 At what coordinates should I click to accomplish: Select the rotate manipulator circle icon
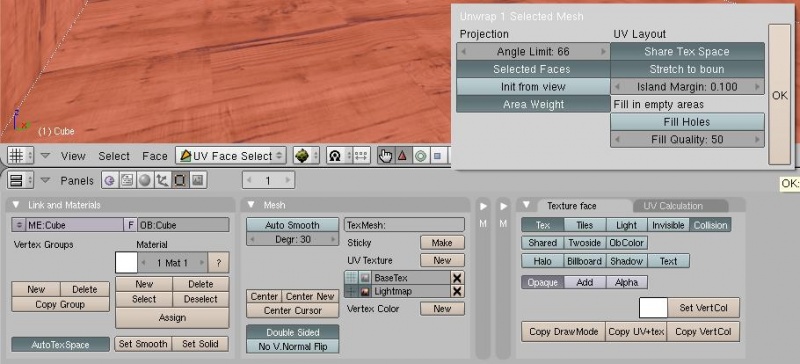point(420,156)
